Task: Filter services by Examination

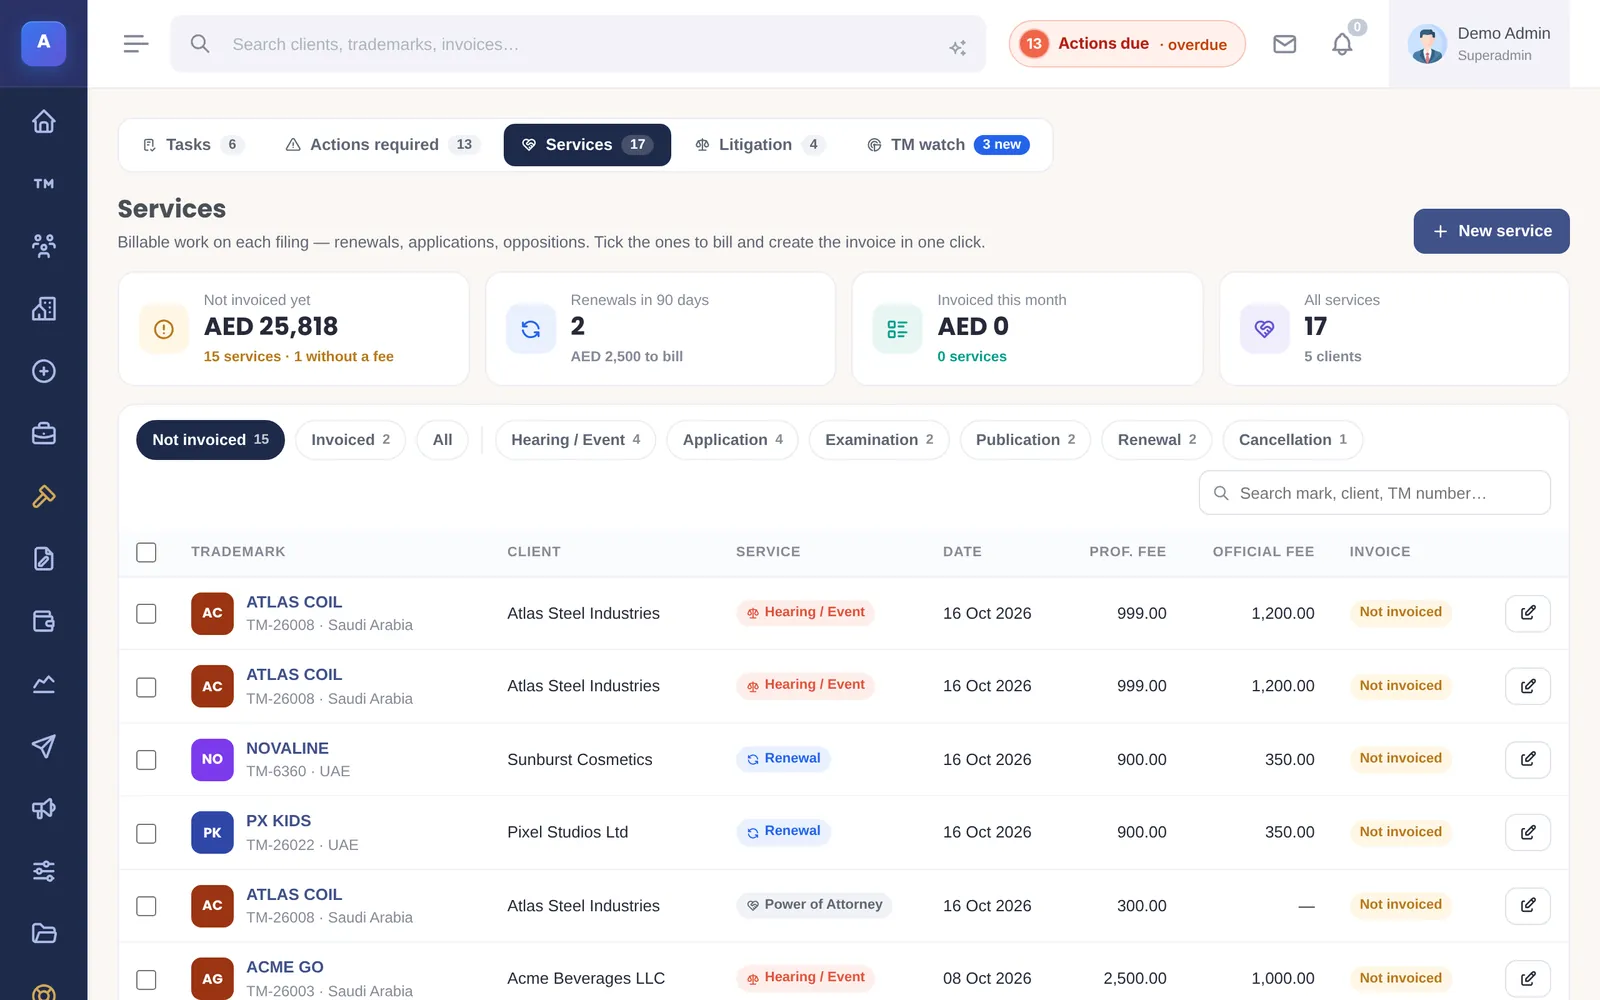Action: 879,440
